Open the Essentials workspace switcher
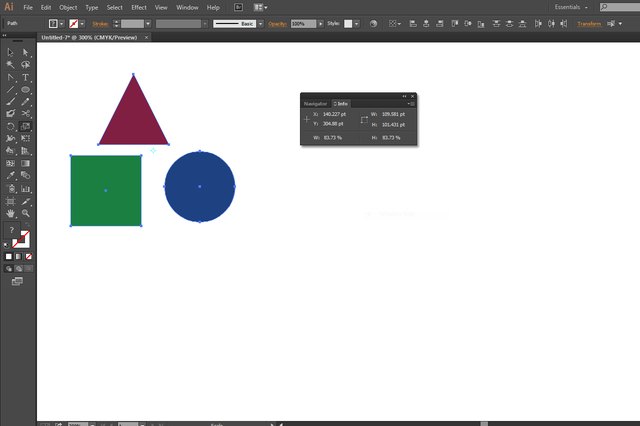 point(571,7)
